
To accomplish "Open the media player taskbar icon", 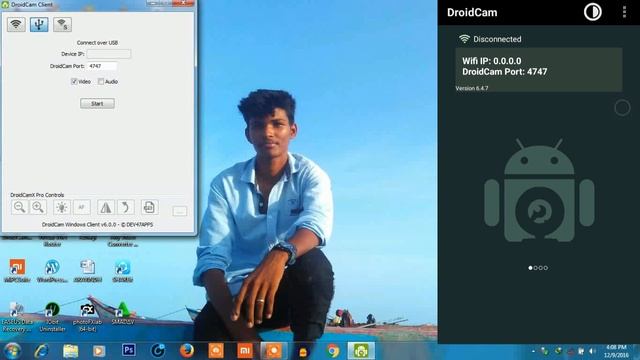I will click(99, 351).
